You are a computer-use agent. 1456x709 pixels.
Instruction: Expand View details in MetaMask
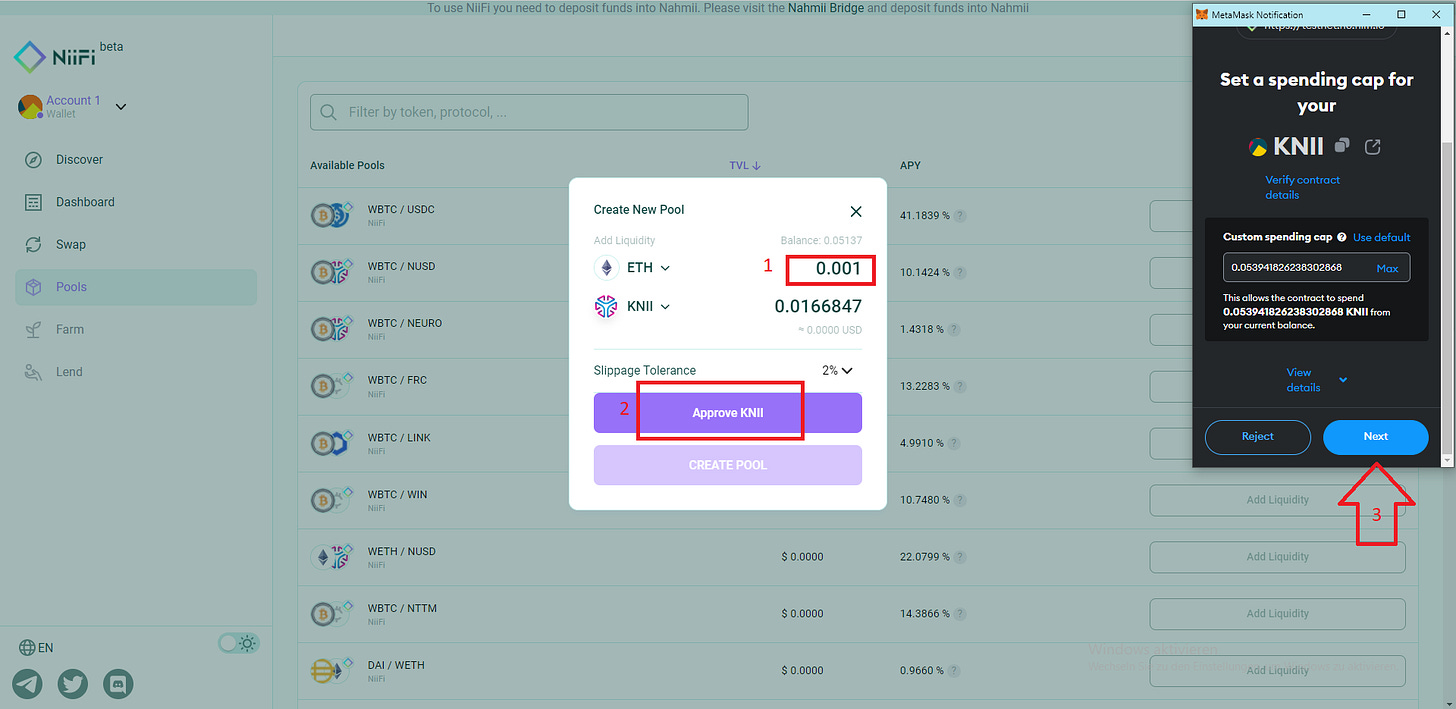(x=1316, y=380)
